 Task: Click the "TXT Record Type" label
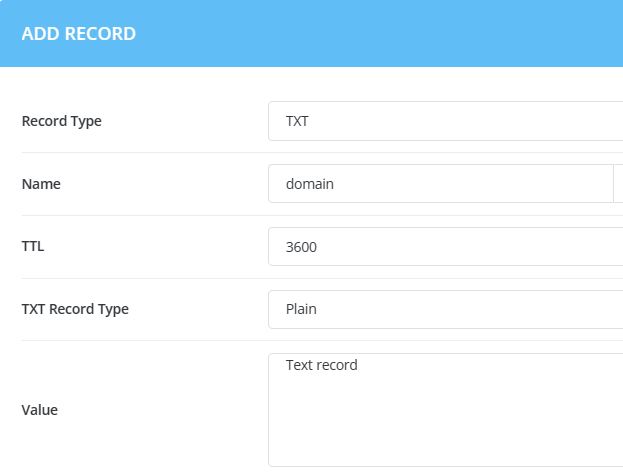click(75, 309)
